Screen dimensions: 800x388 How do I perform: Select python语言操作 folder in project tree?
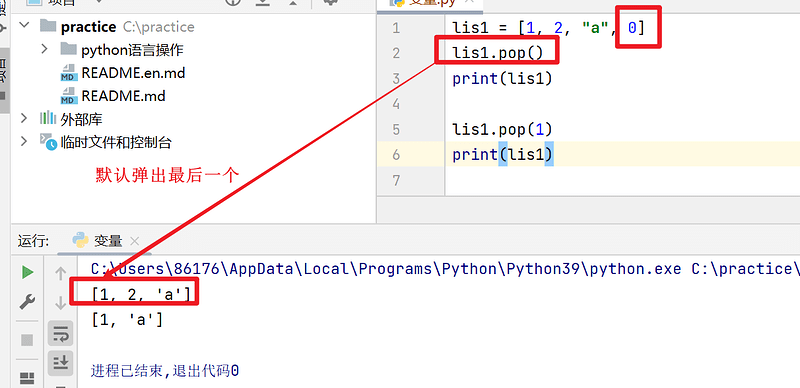pyautogui.click(x=132, y=50)
